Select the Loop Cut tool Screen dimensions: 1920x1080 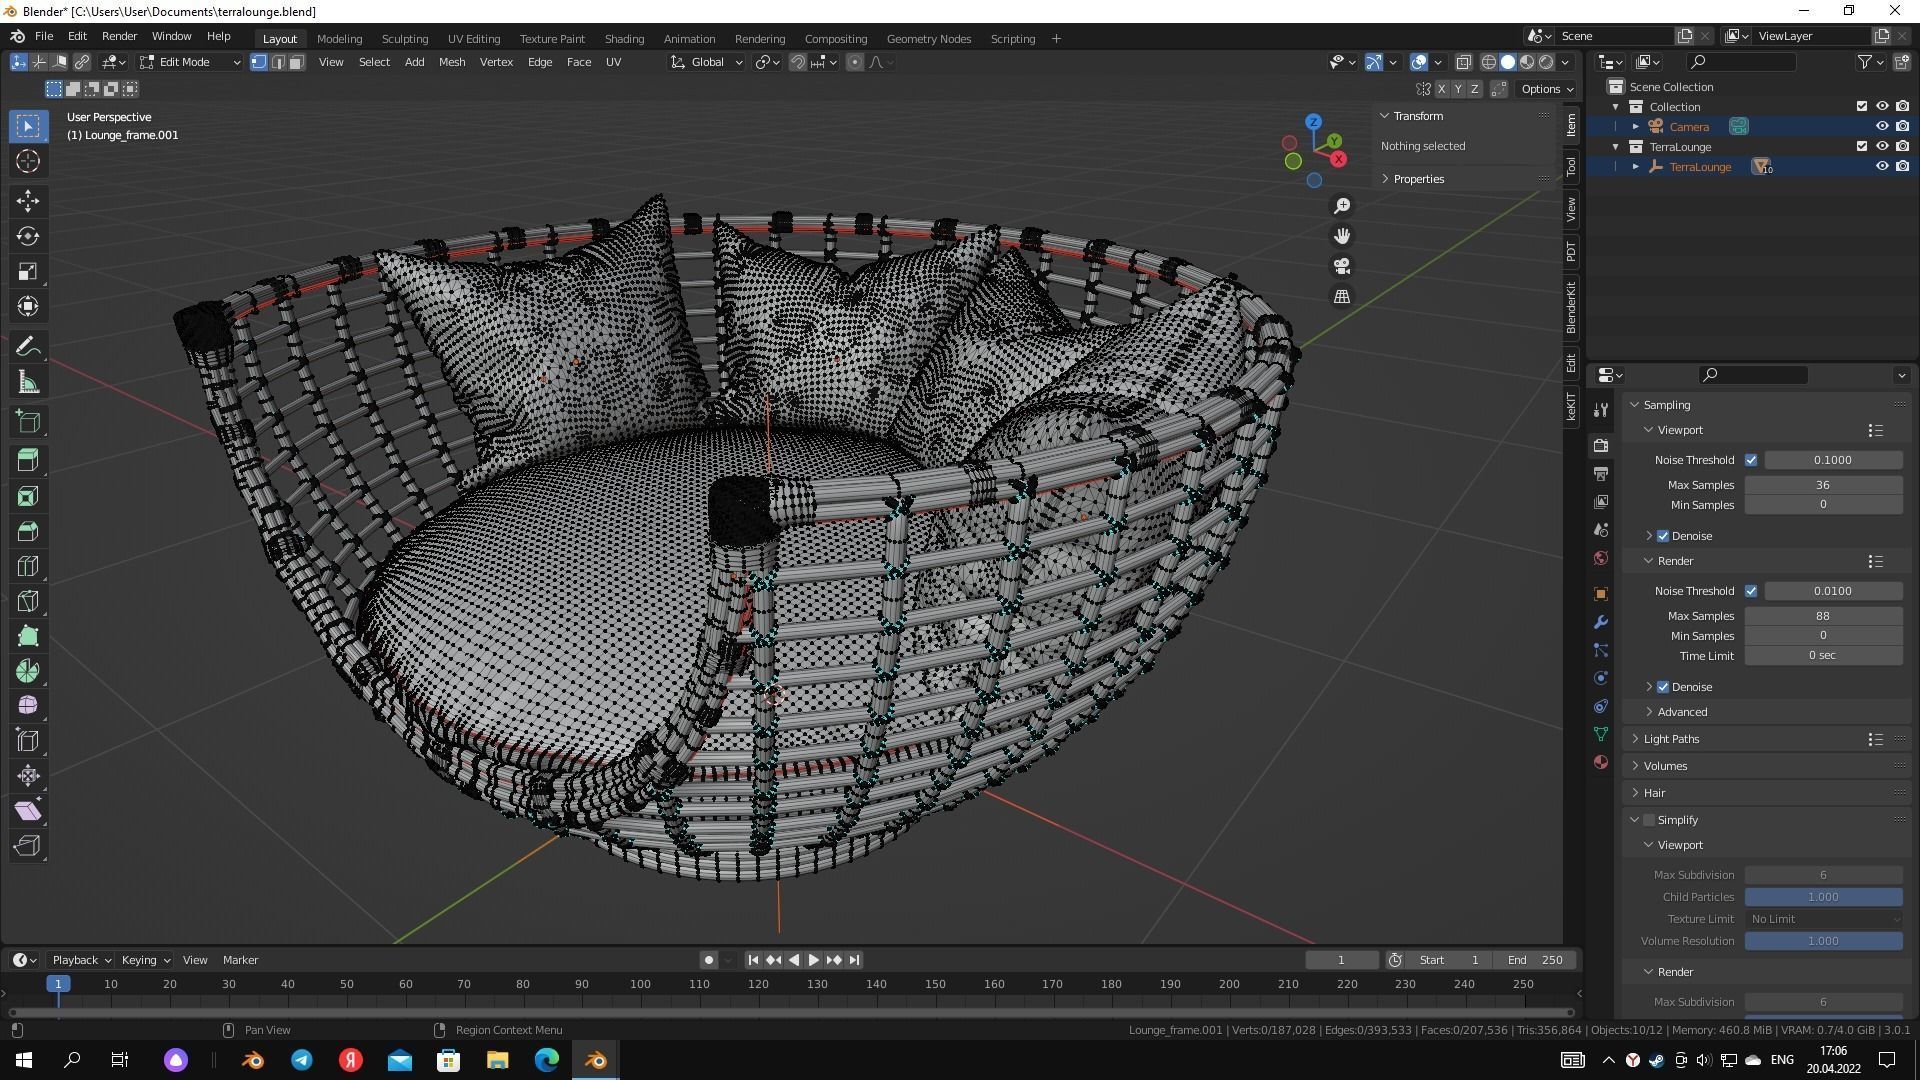click(28, 566)
